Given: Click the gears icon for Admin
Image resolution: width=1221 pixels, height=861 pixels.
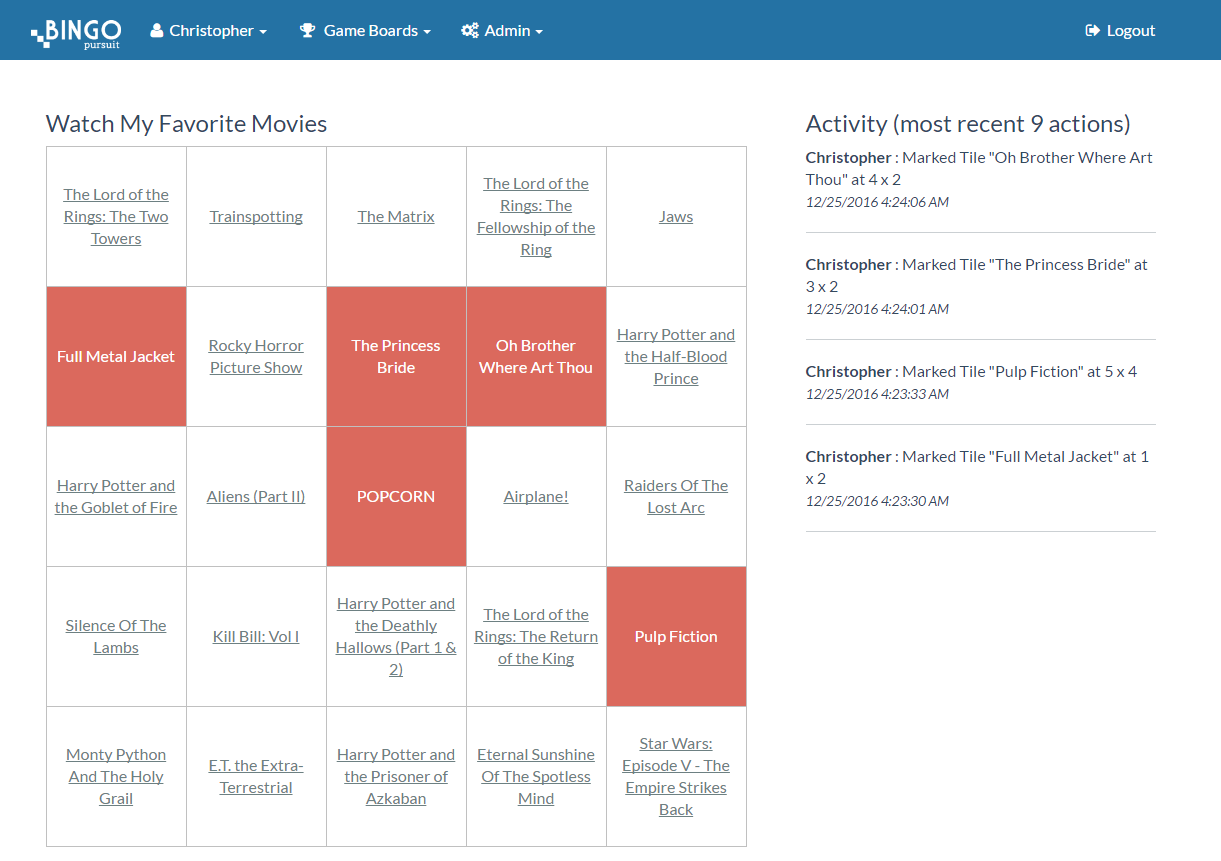Looking at the screenshot, I should point(469,31).
